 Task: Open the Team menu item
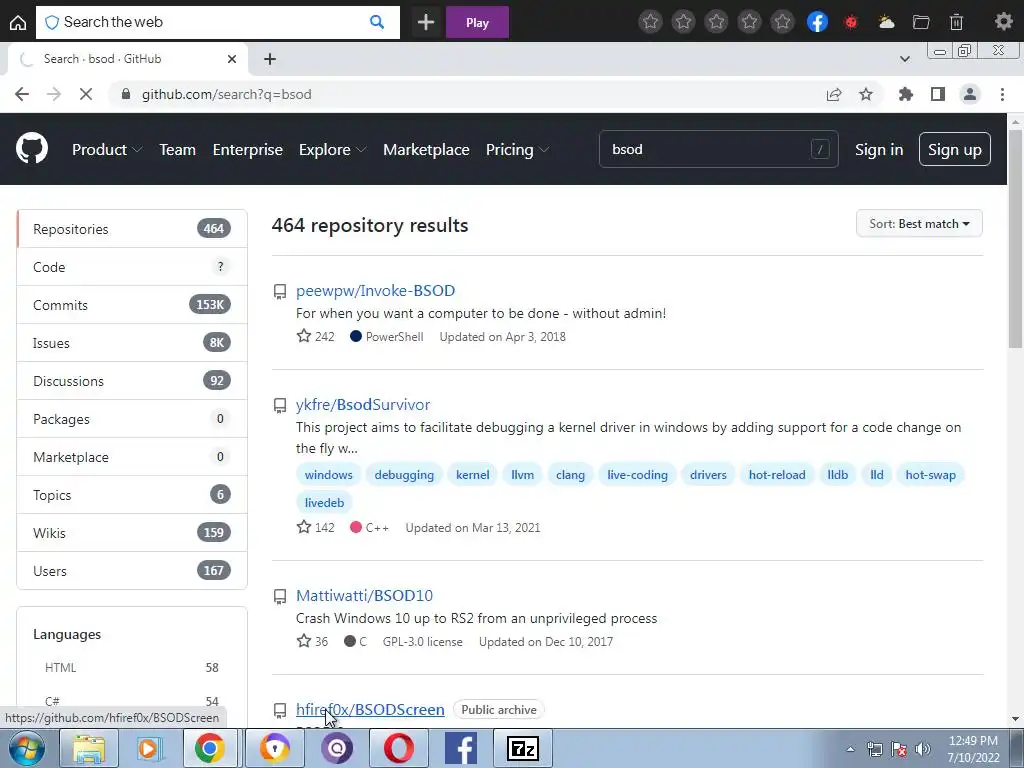coord(178,150)
